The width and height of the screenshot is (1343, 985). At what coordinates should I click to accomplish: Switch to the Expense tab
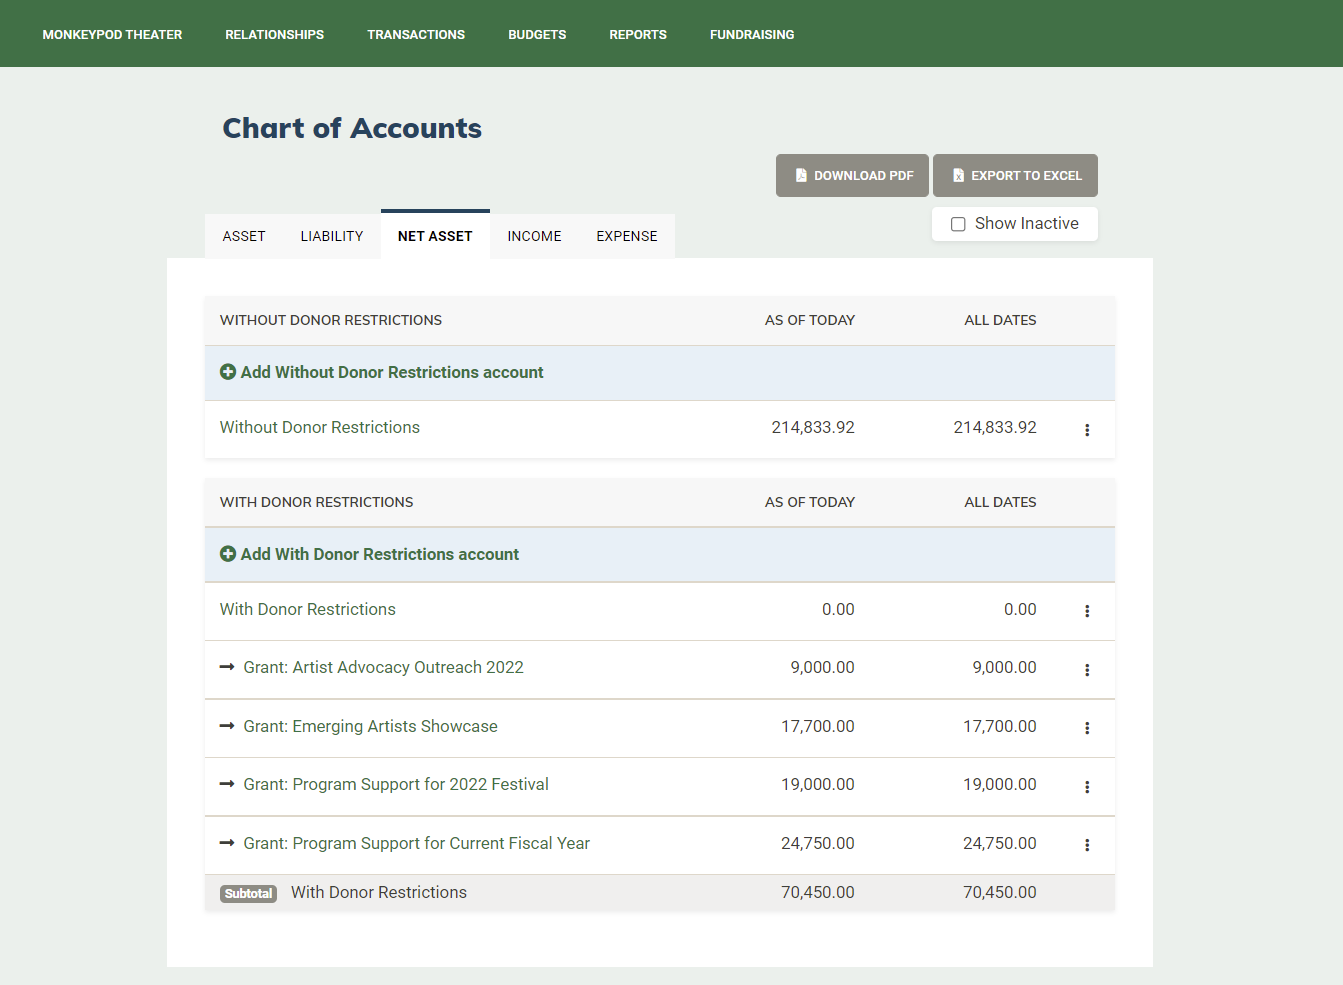627,236
